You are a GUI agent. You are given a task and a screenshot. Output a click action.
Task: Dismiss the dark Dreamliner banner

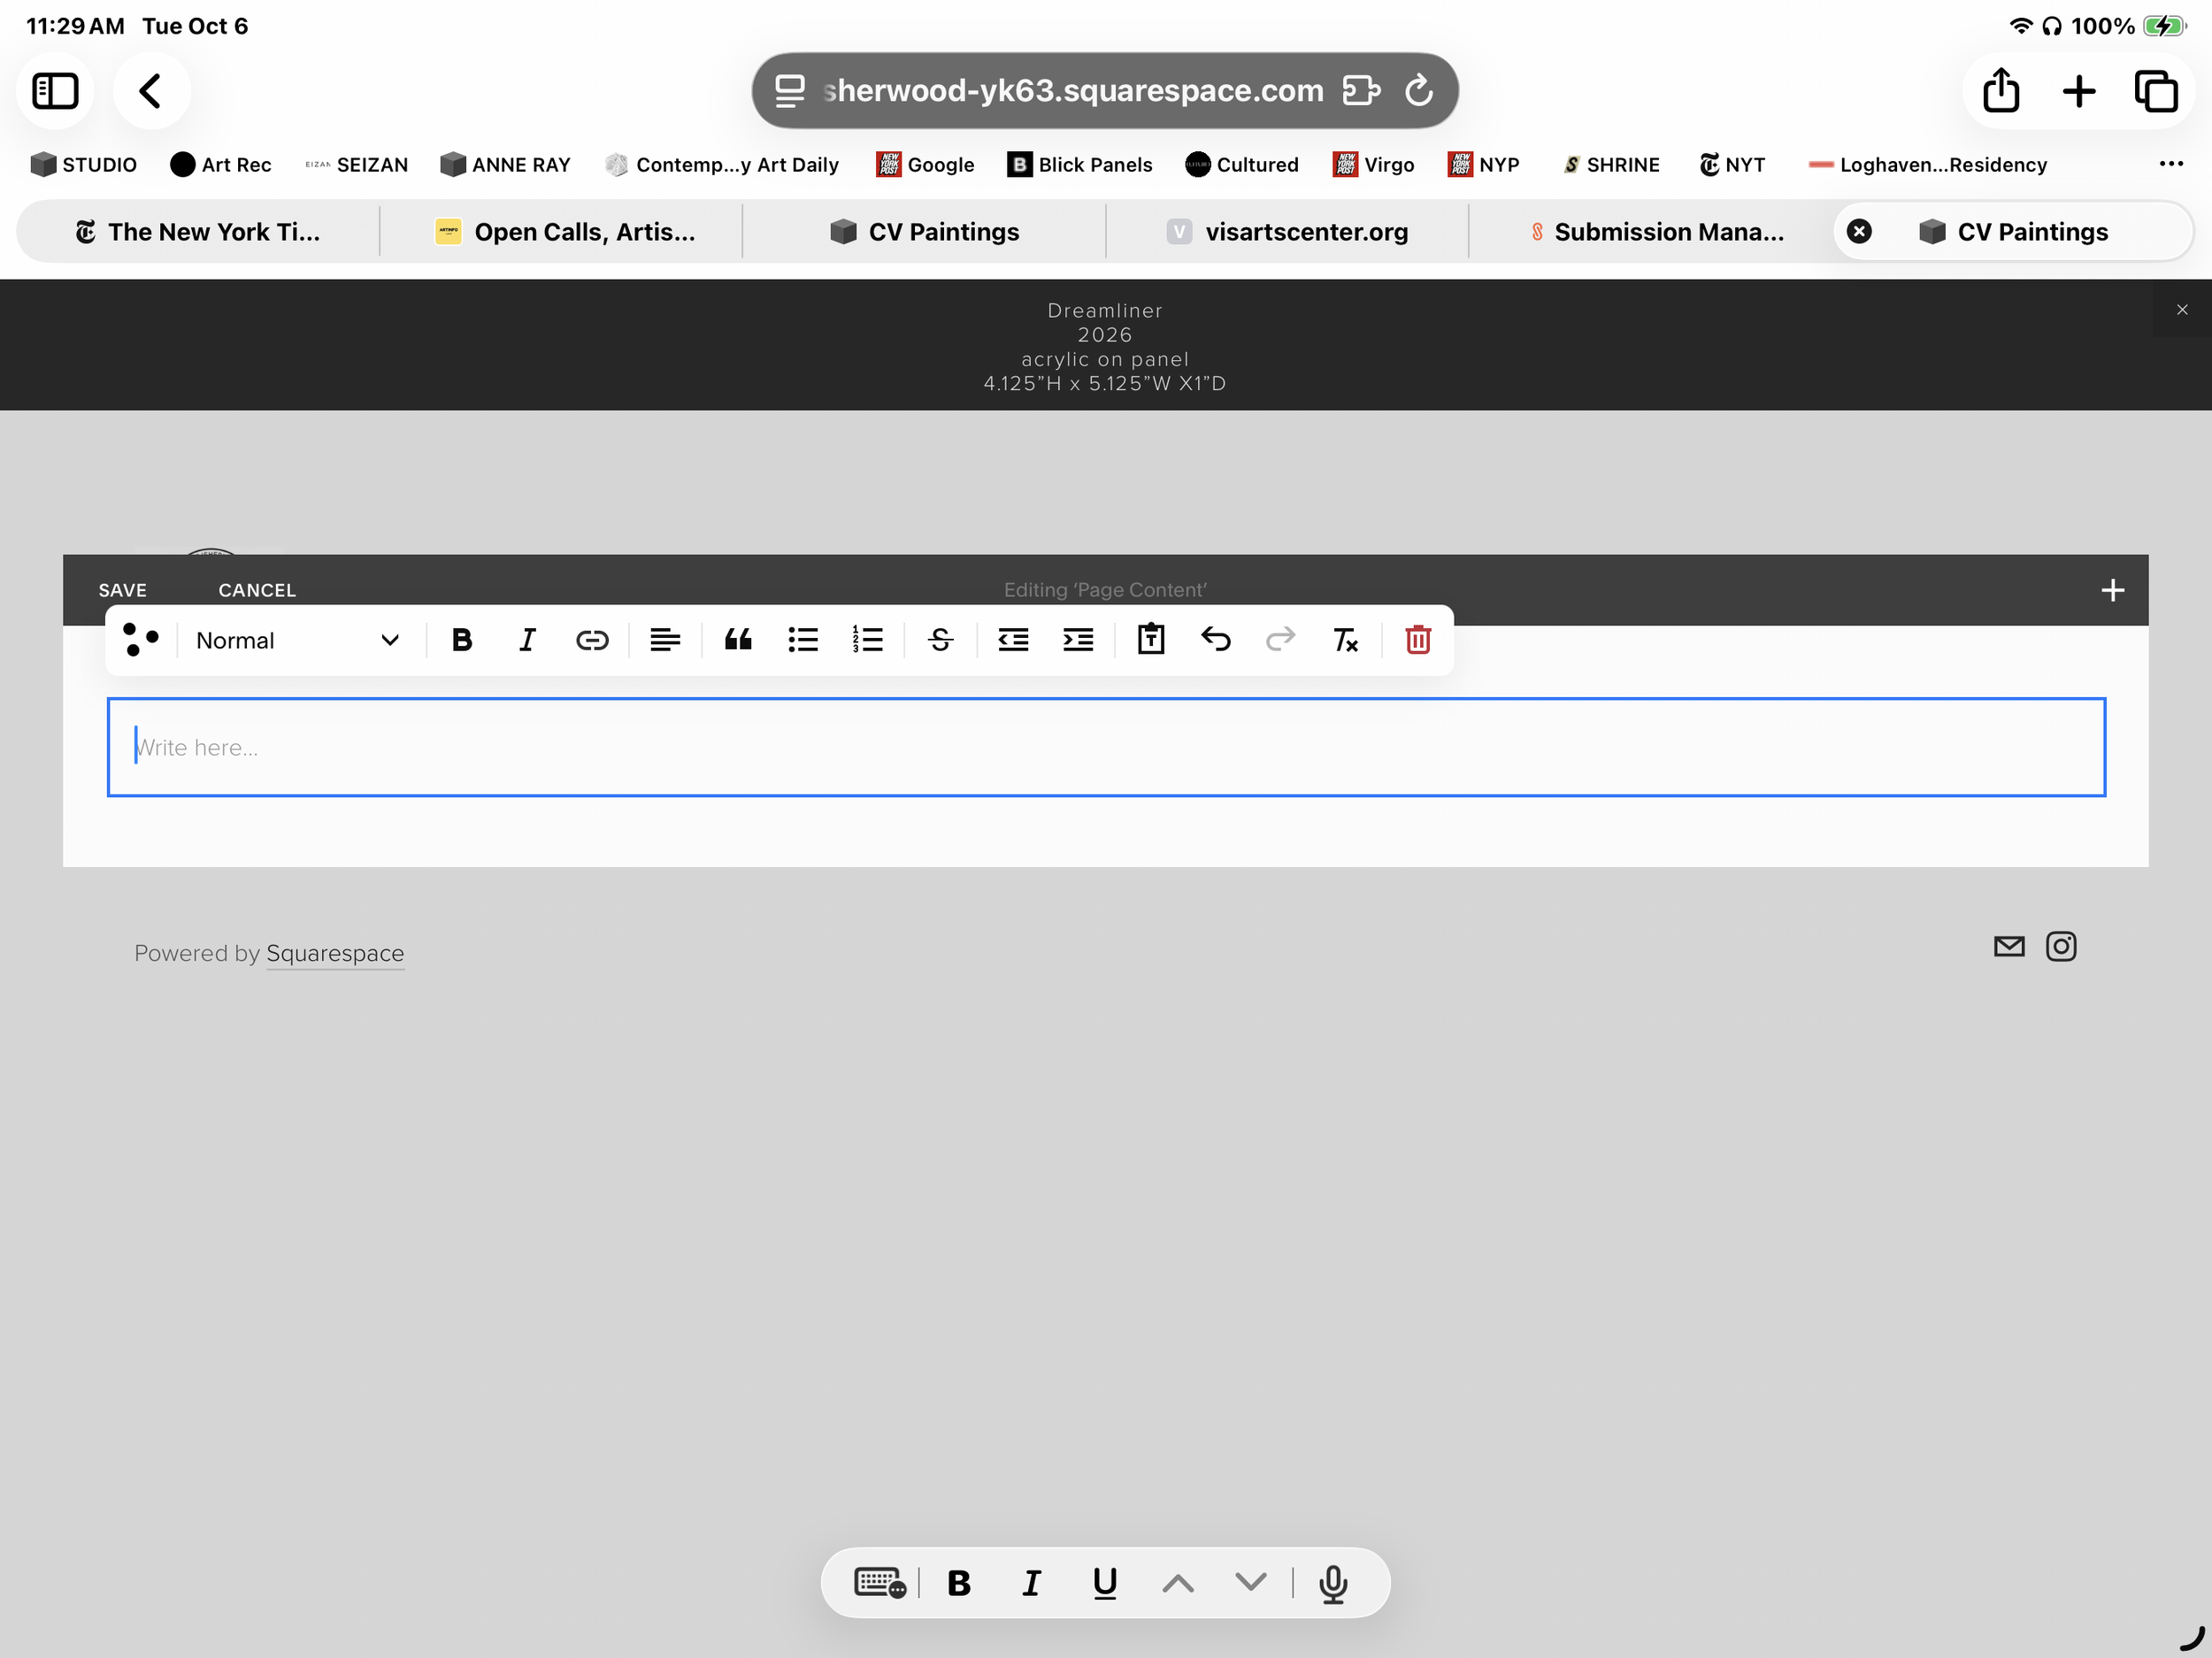point(2182,310)
